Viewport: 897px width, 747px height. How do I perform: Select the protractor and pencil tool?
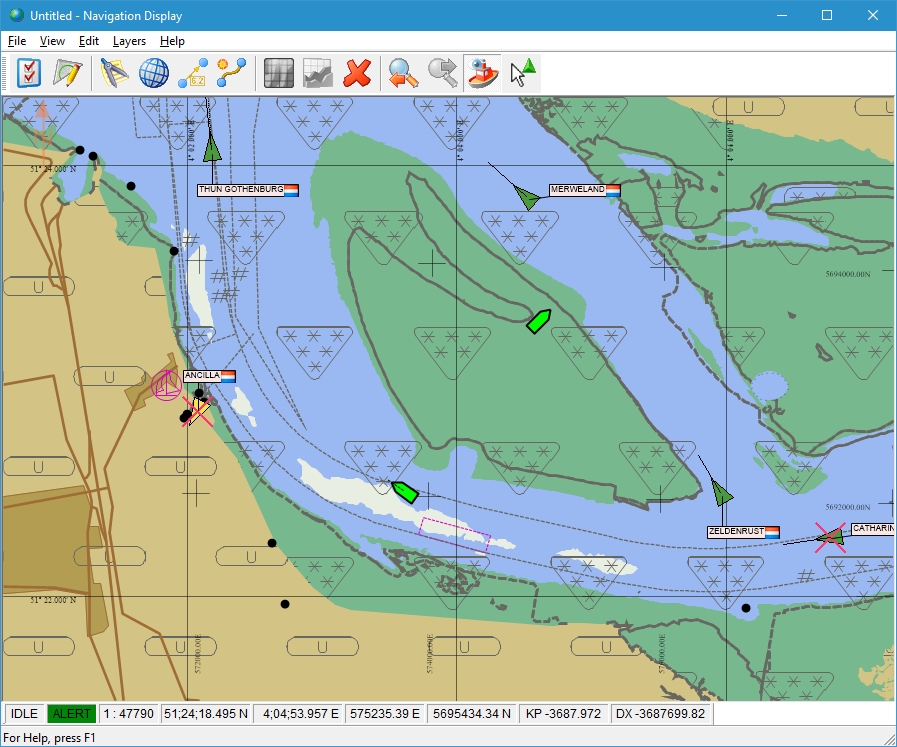point(68,73)
